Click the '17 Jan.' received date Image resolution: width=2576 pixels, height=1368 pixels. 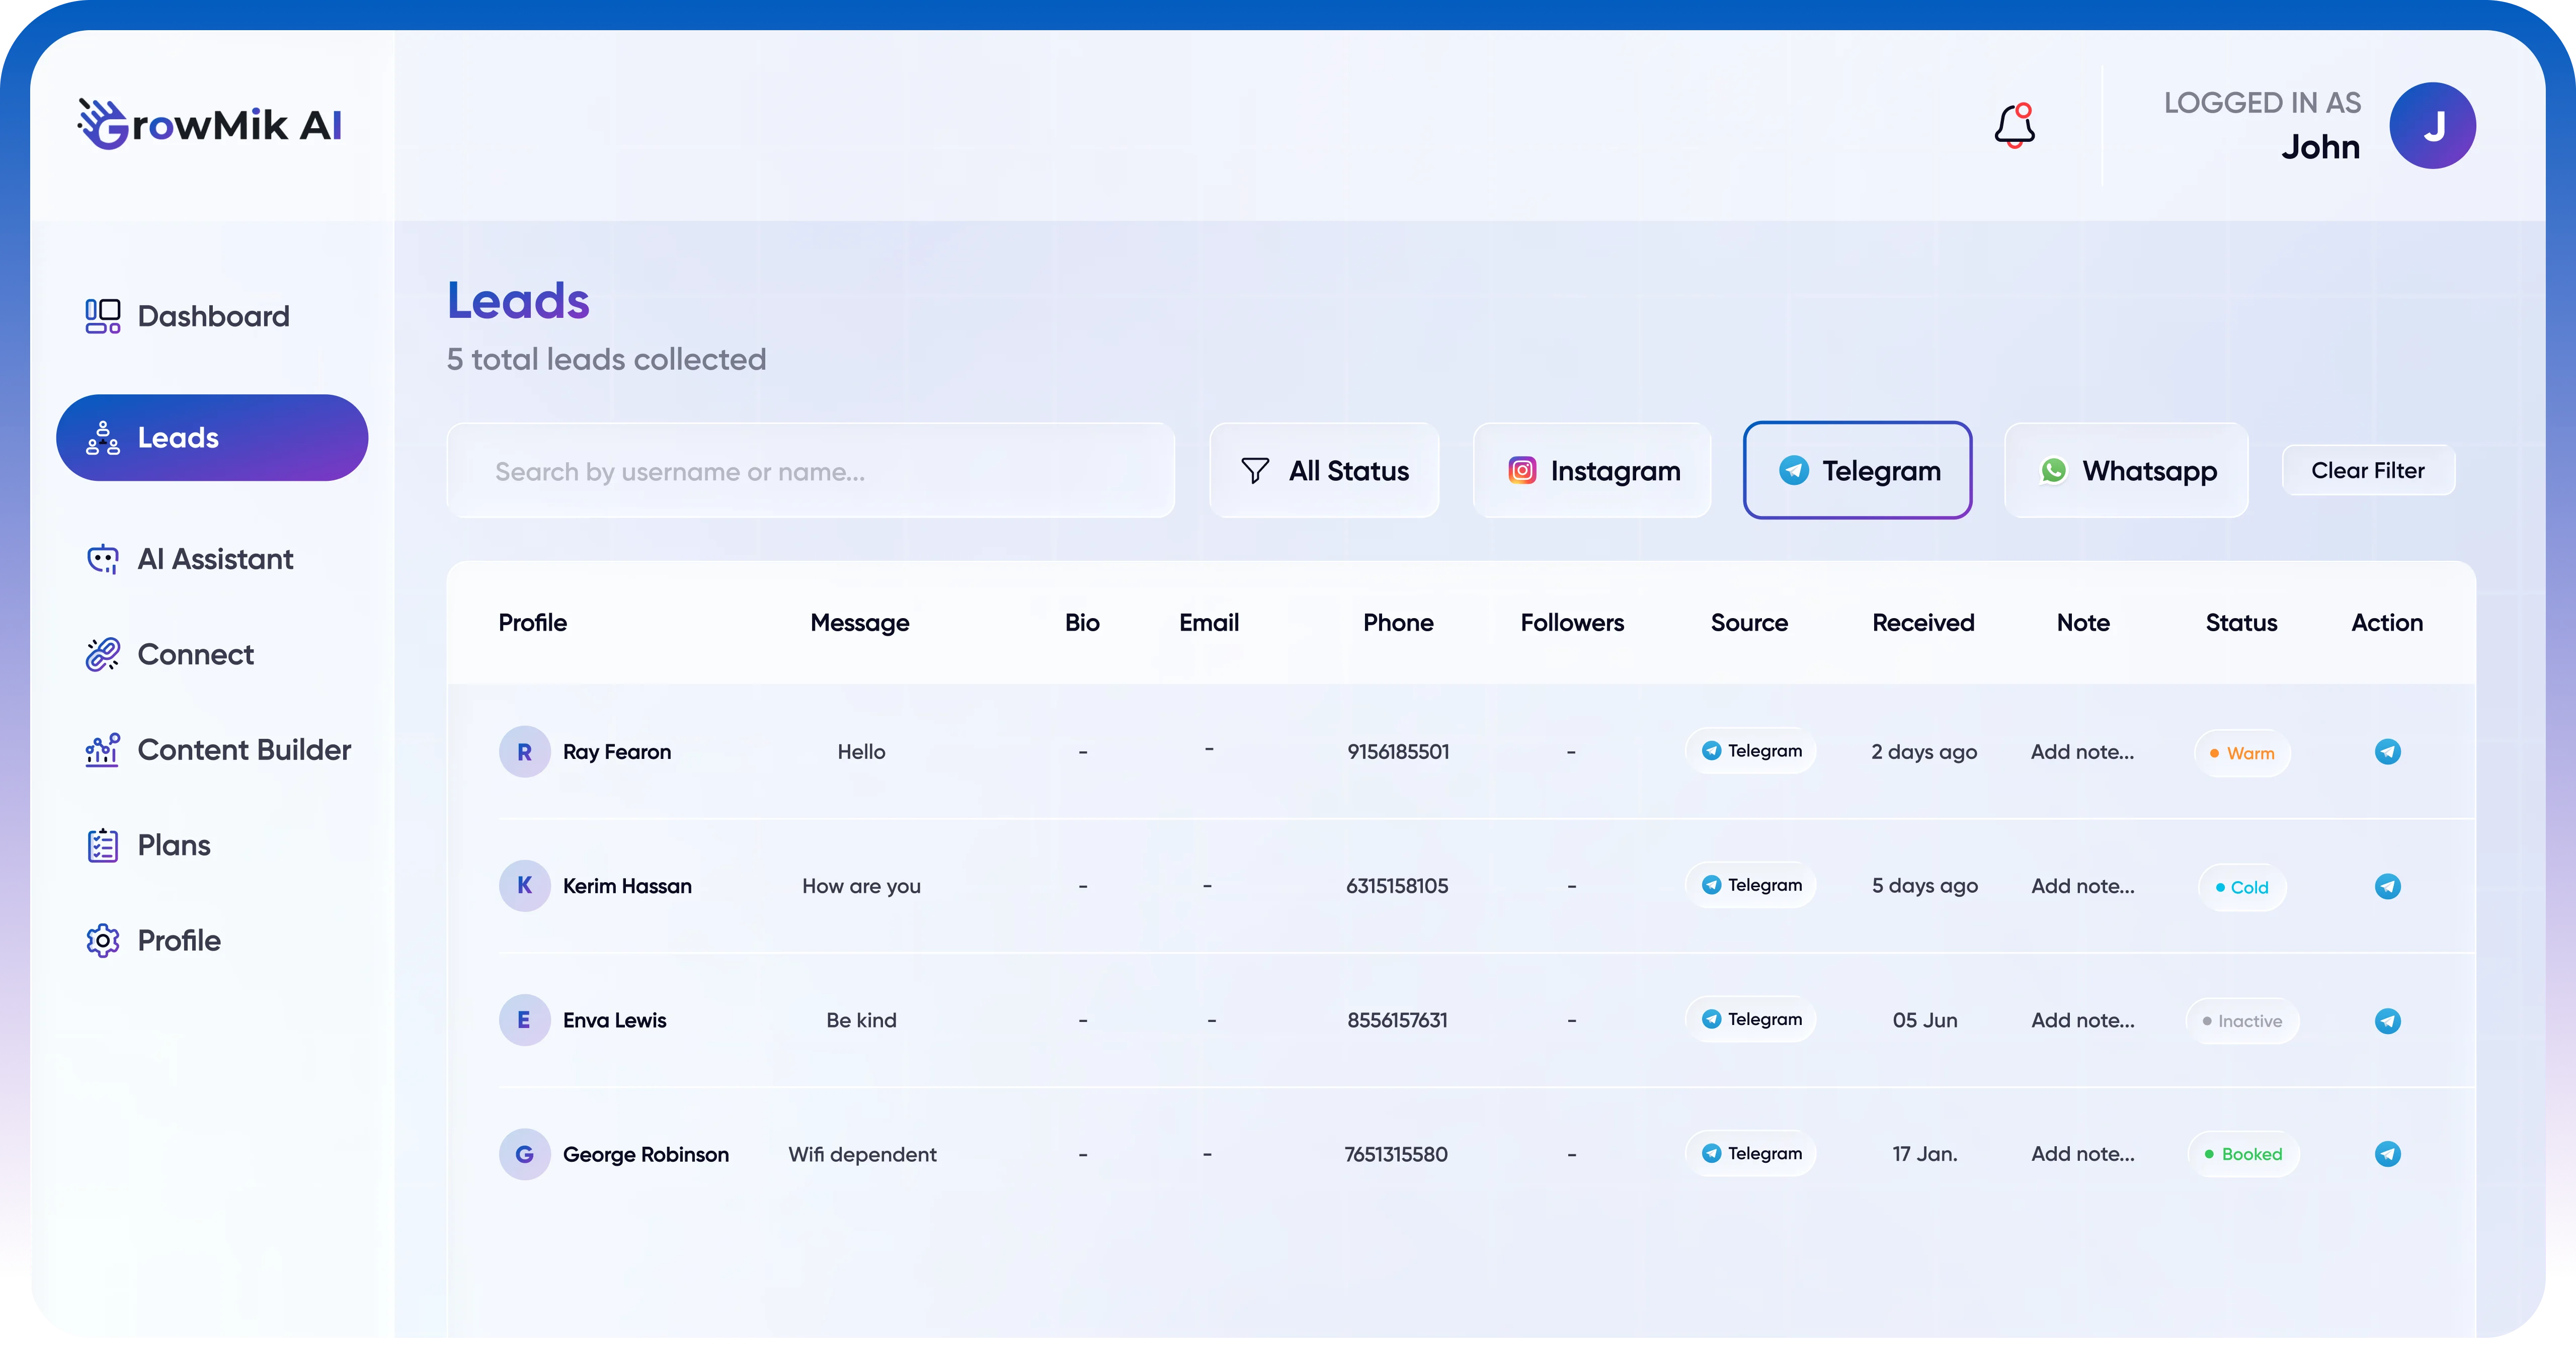1925,1154
